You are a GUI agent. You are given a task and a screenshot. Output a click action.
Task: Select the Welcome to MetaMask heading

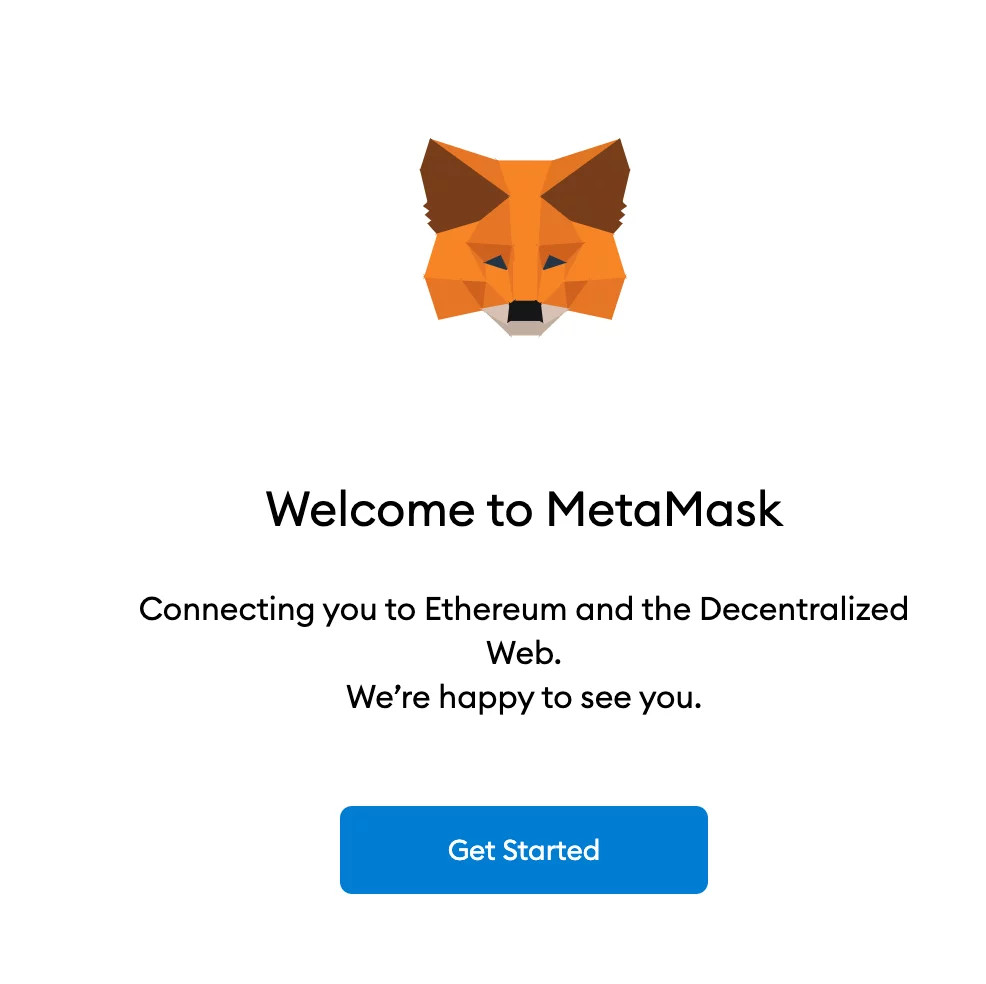click(x=524, y=509)
